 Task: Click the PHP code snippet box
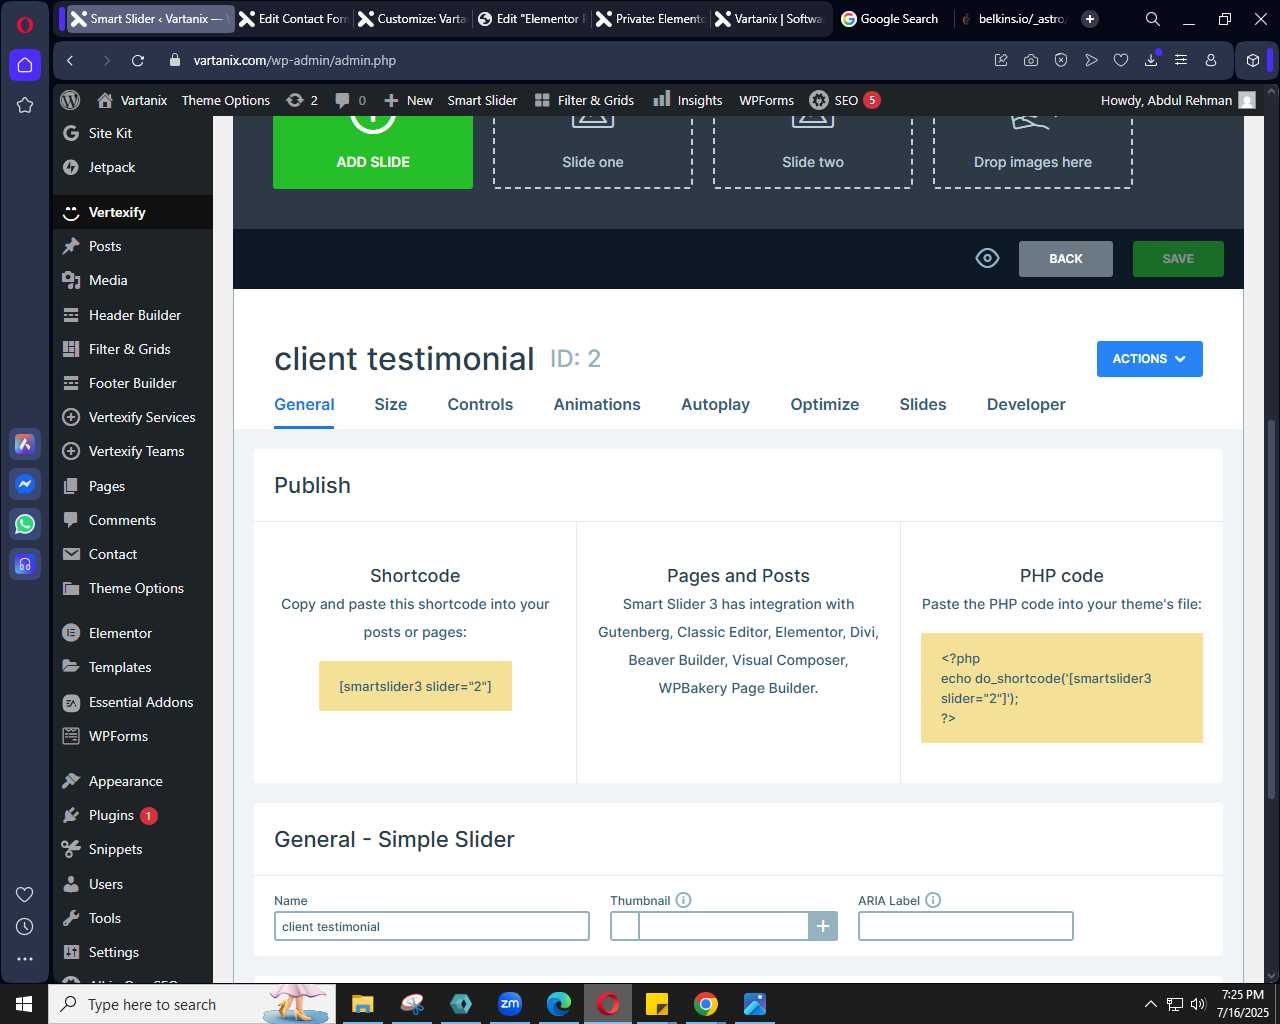(x=1062, y=688)
